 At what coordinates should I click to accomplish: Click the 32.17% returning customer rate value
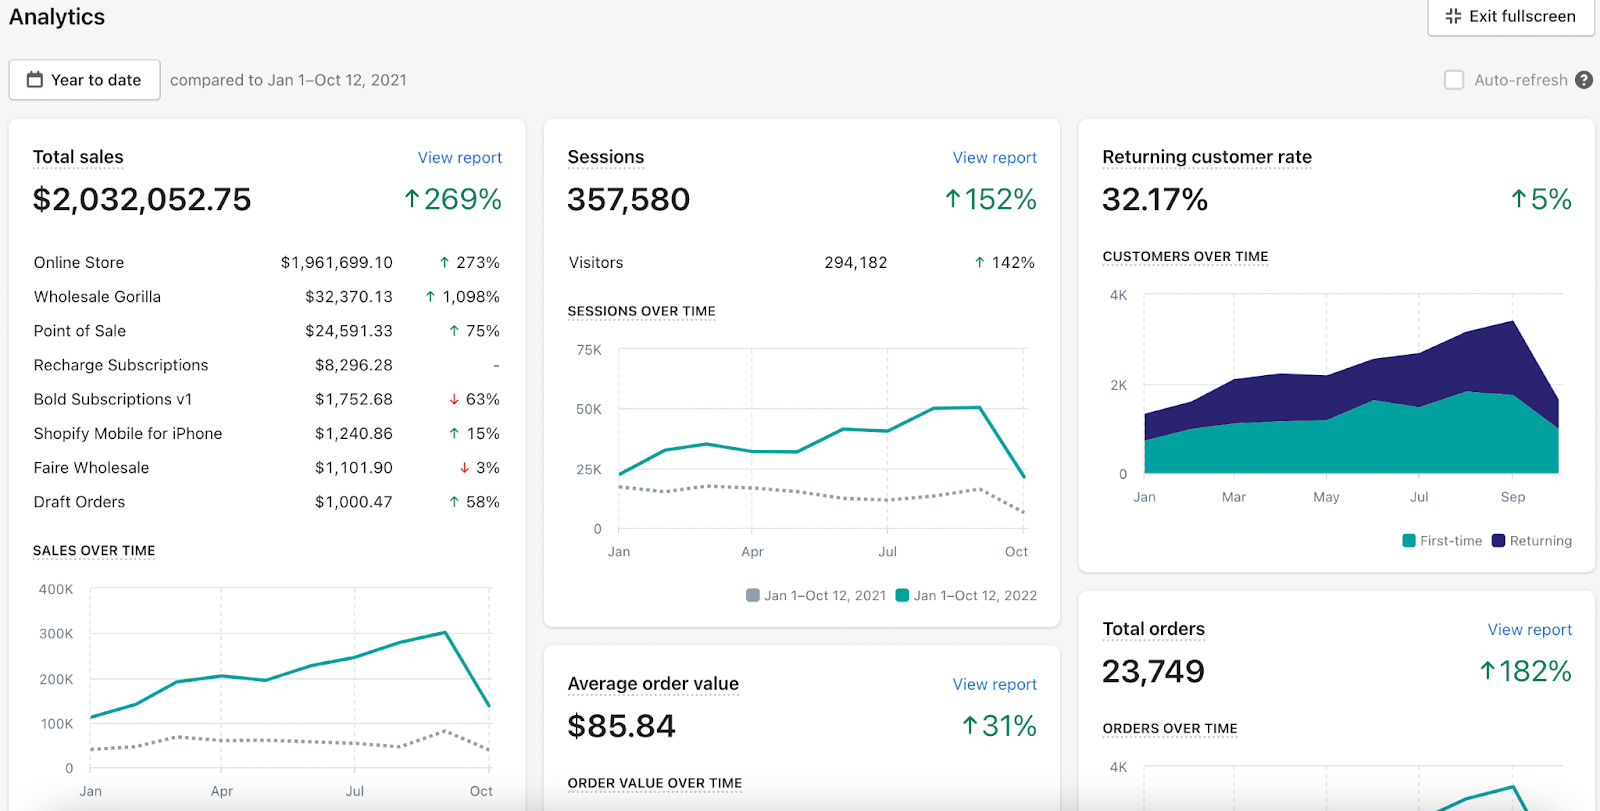coord(1155,200)
